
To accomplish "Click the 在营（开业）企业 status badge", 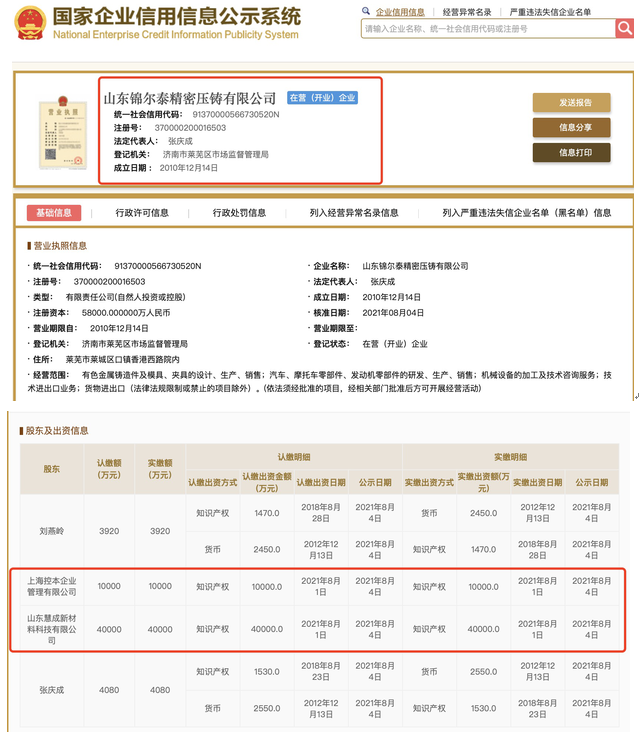I will click(322, 98).
